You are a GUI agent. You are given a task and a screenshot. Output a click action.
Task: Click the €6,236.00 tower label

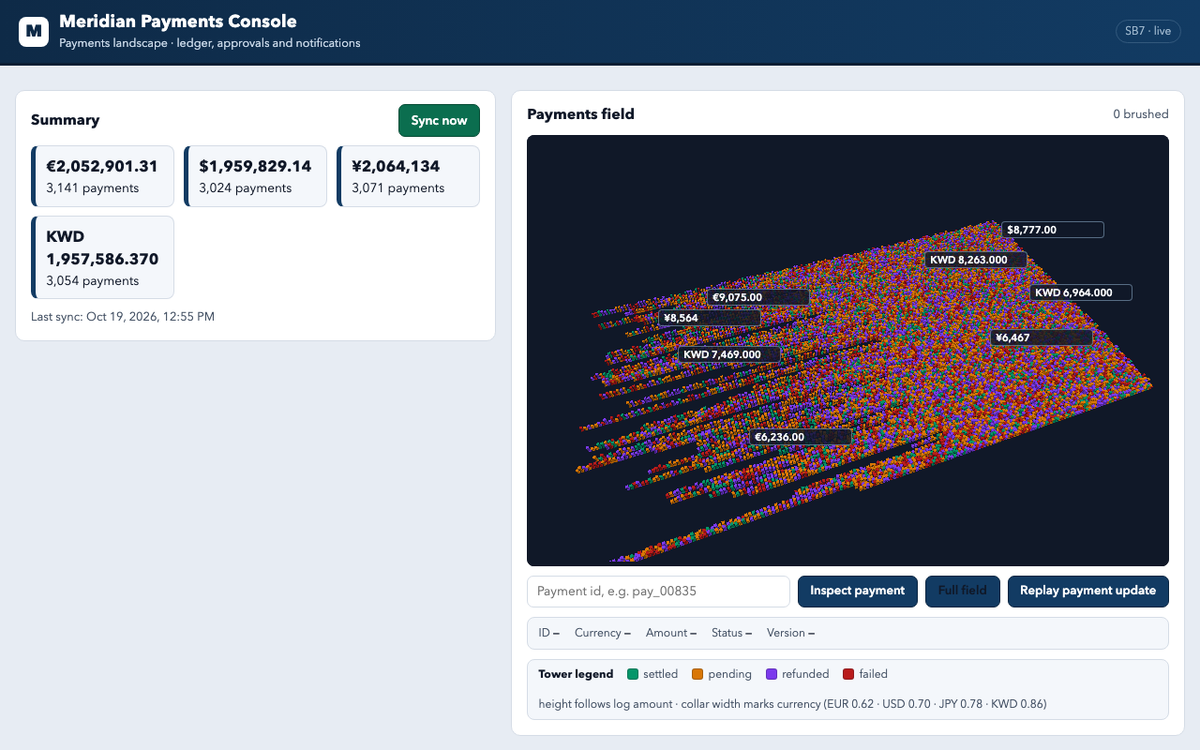coord(801,437)
